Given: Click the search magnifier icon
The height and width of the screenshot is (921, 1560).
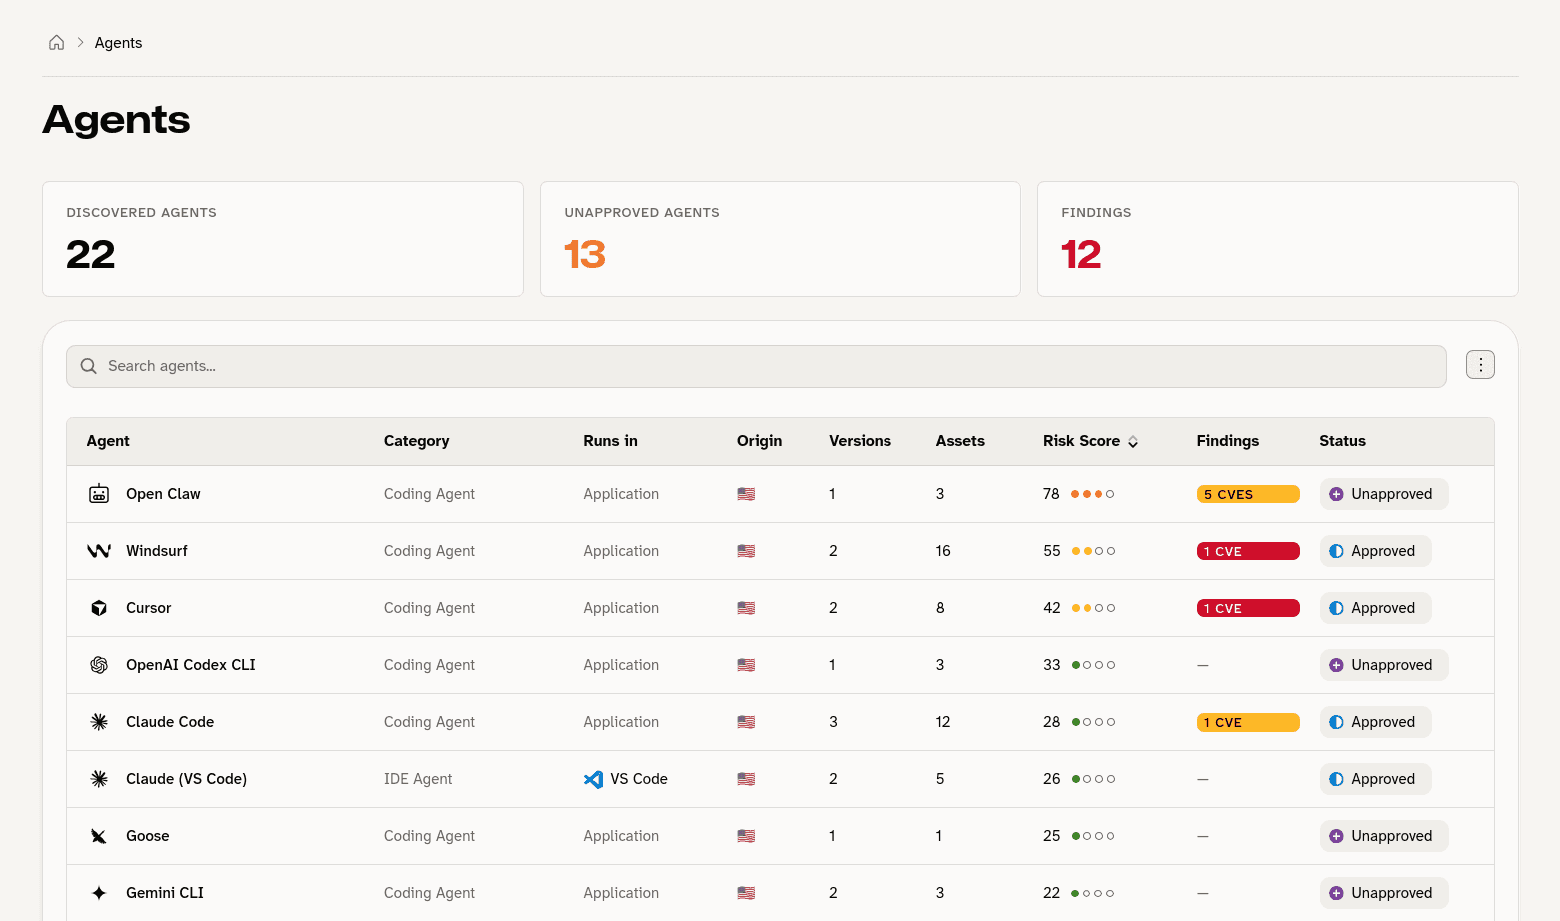Looking at the screenshot, I should 89,366.
